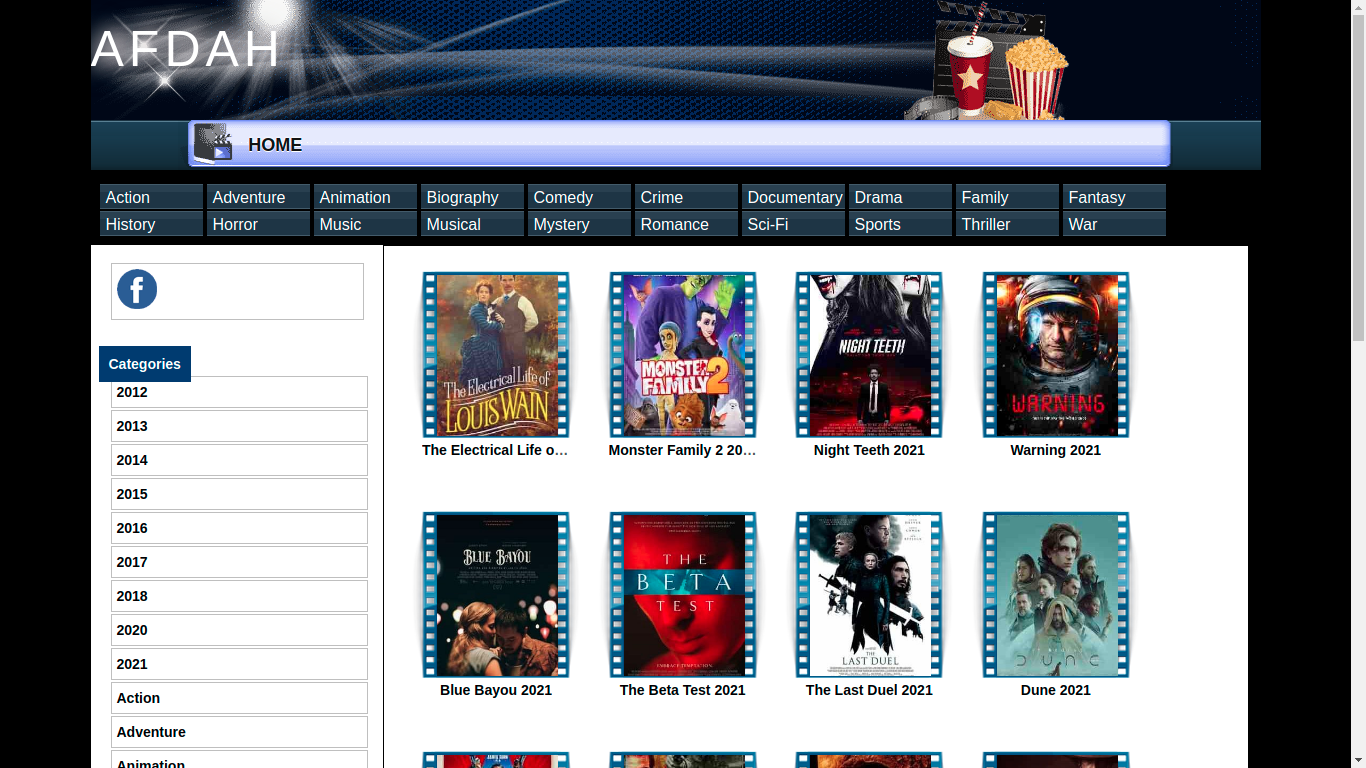The height and width of the screenshot is (768, 1366).
Task: Select Music in the genre menu
Action: click(x=365, y=224)
